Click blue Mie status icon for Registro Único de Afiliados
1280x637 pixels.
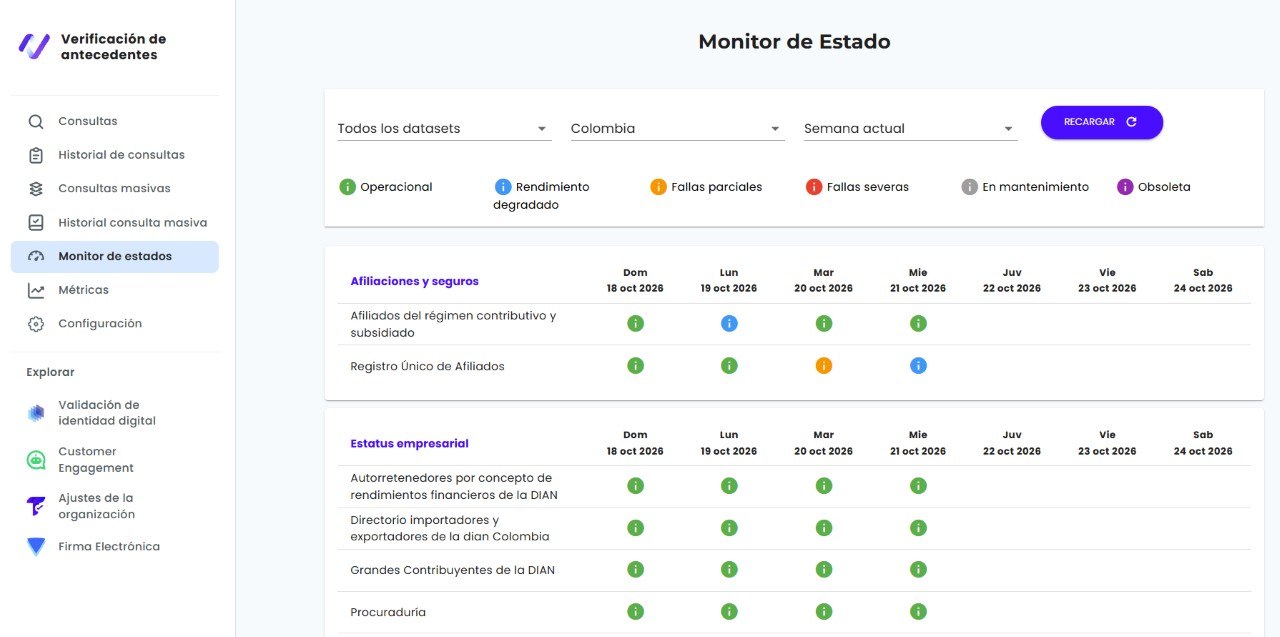918,366
